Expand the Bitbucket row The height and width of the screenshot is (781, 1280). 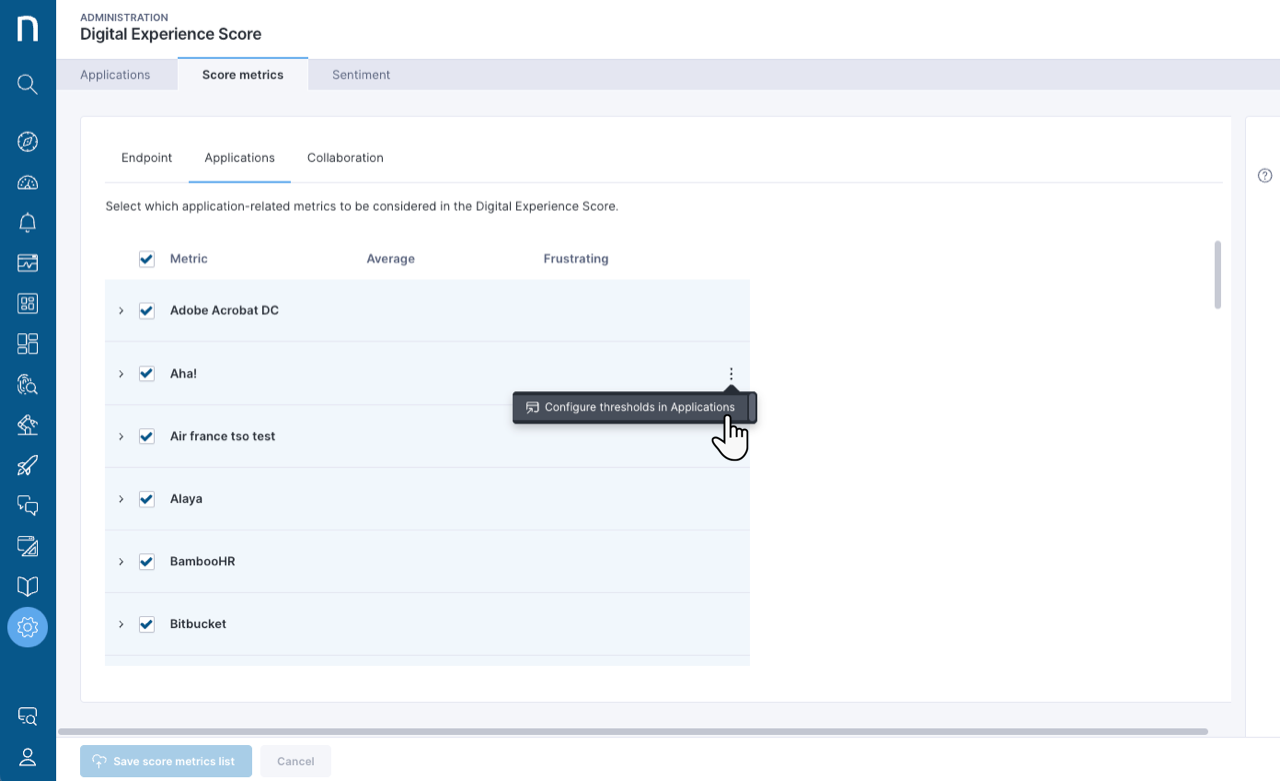pos(121,624)
